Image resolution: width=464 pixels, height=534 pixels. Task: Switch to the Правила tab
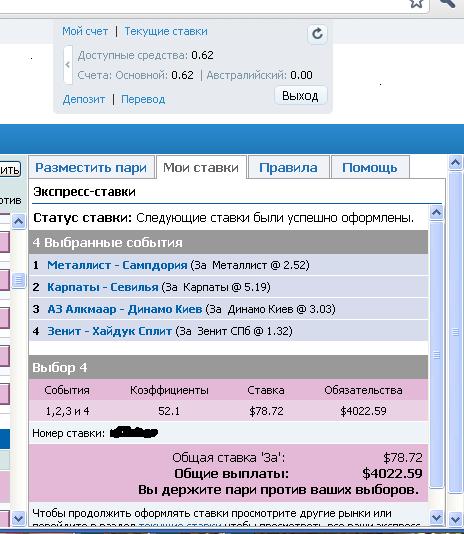tap(288, 168)
